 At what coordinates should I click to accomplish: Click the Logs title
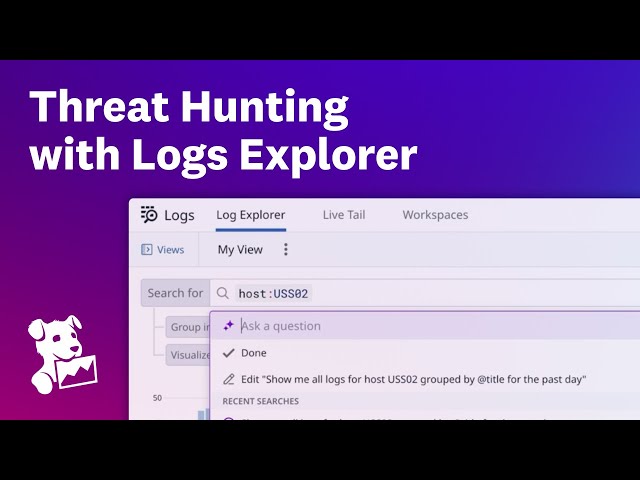[179, 215]
